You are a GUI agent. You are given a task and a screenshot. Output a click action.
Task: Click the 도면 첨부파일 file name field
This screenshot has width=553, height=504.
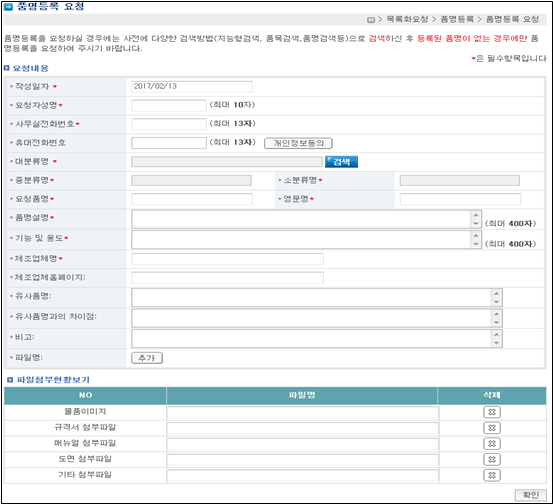click(303, 460)
